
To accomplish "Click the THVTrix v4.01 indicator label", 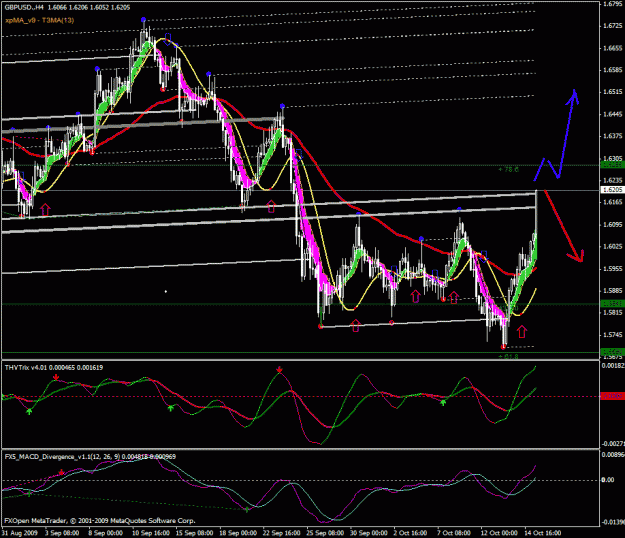I will click(53, 367).
